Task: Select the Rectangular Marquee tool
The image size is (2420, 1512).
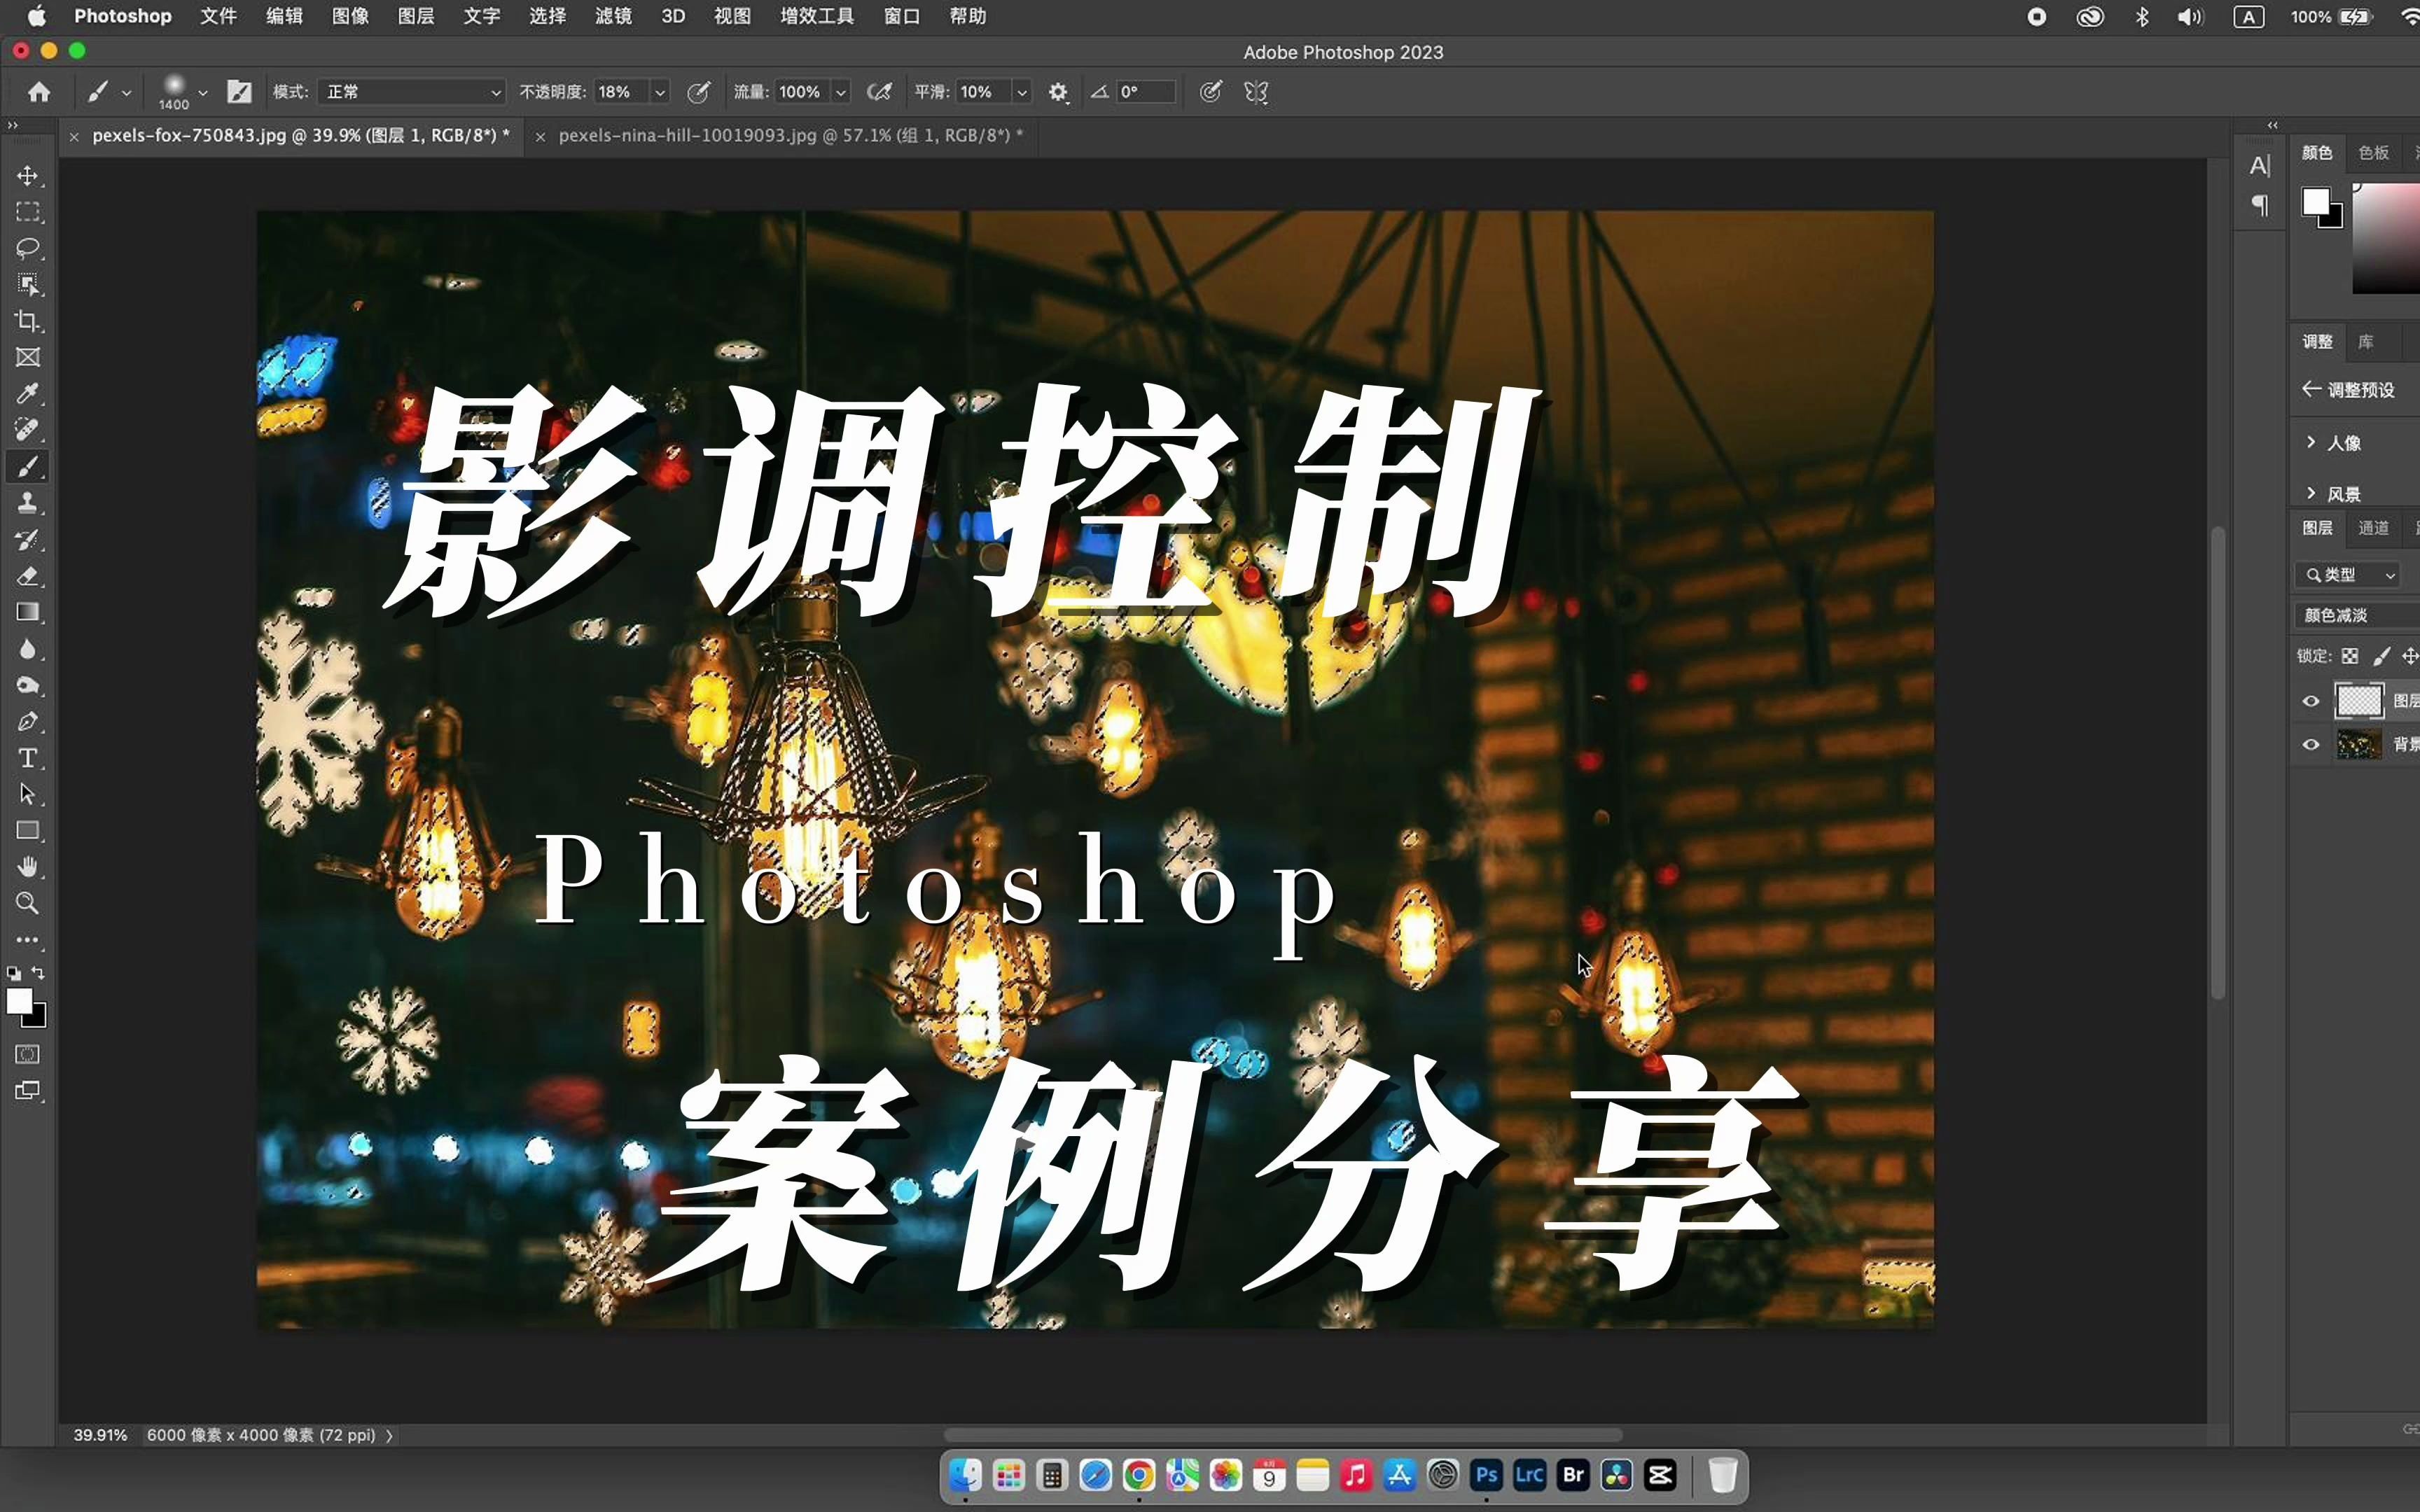Action: point(27,212)
